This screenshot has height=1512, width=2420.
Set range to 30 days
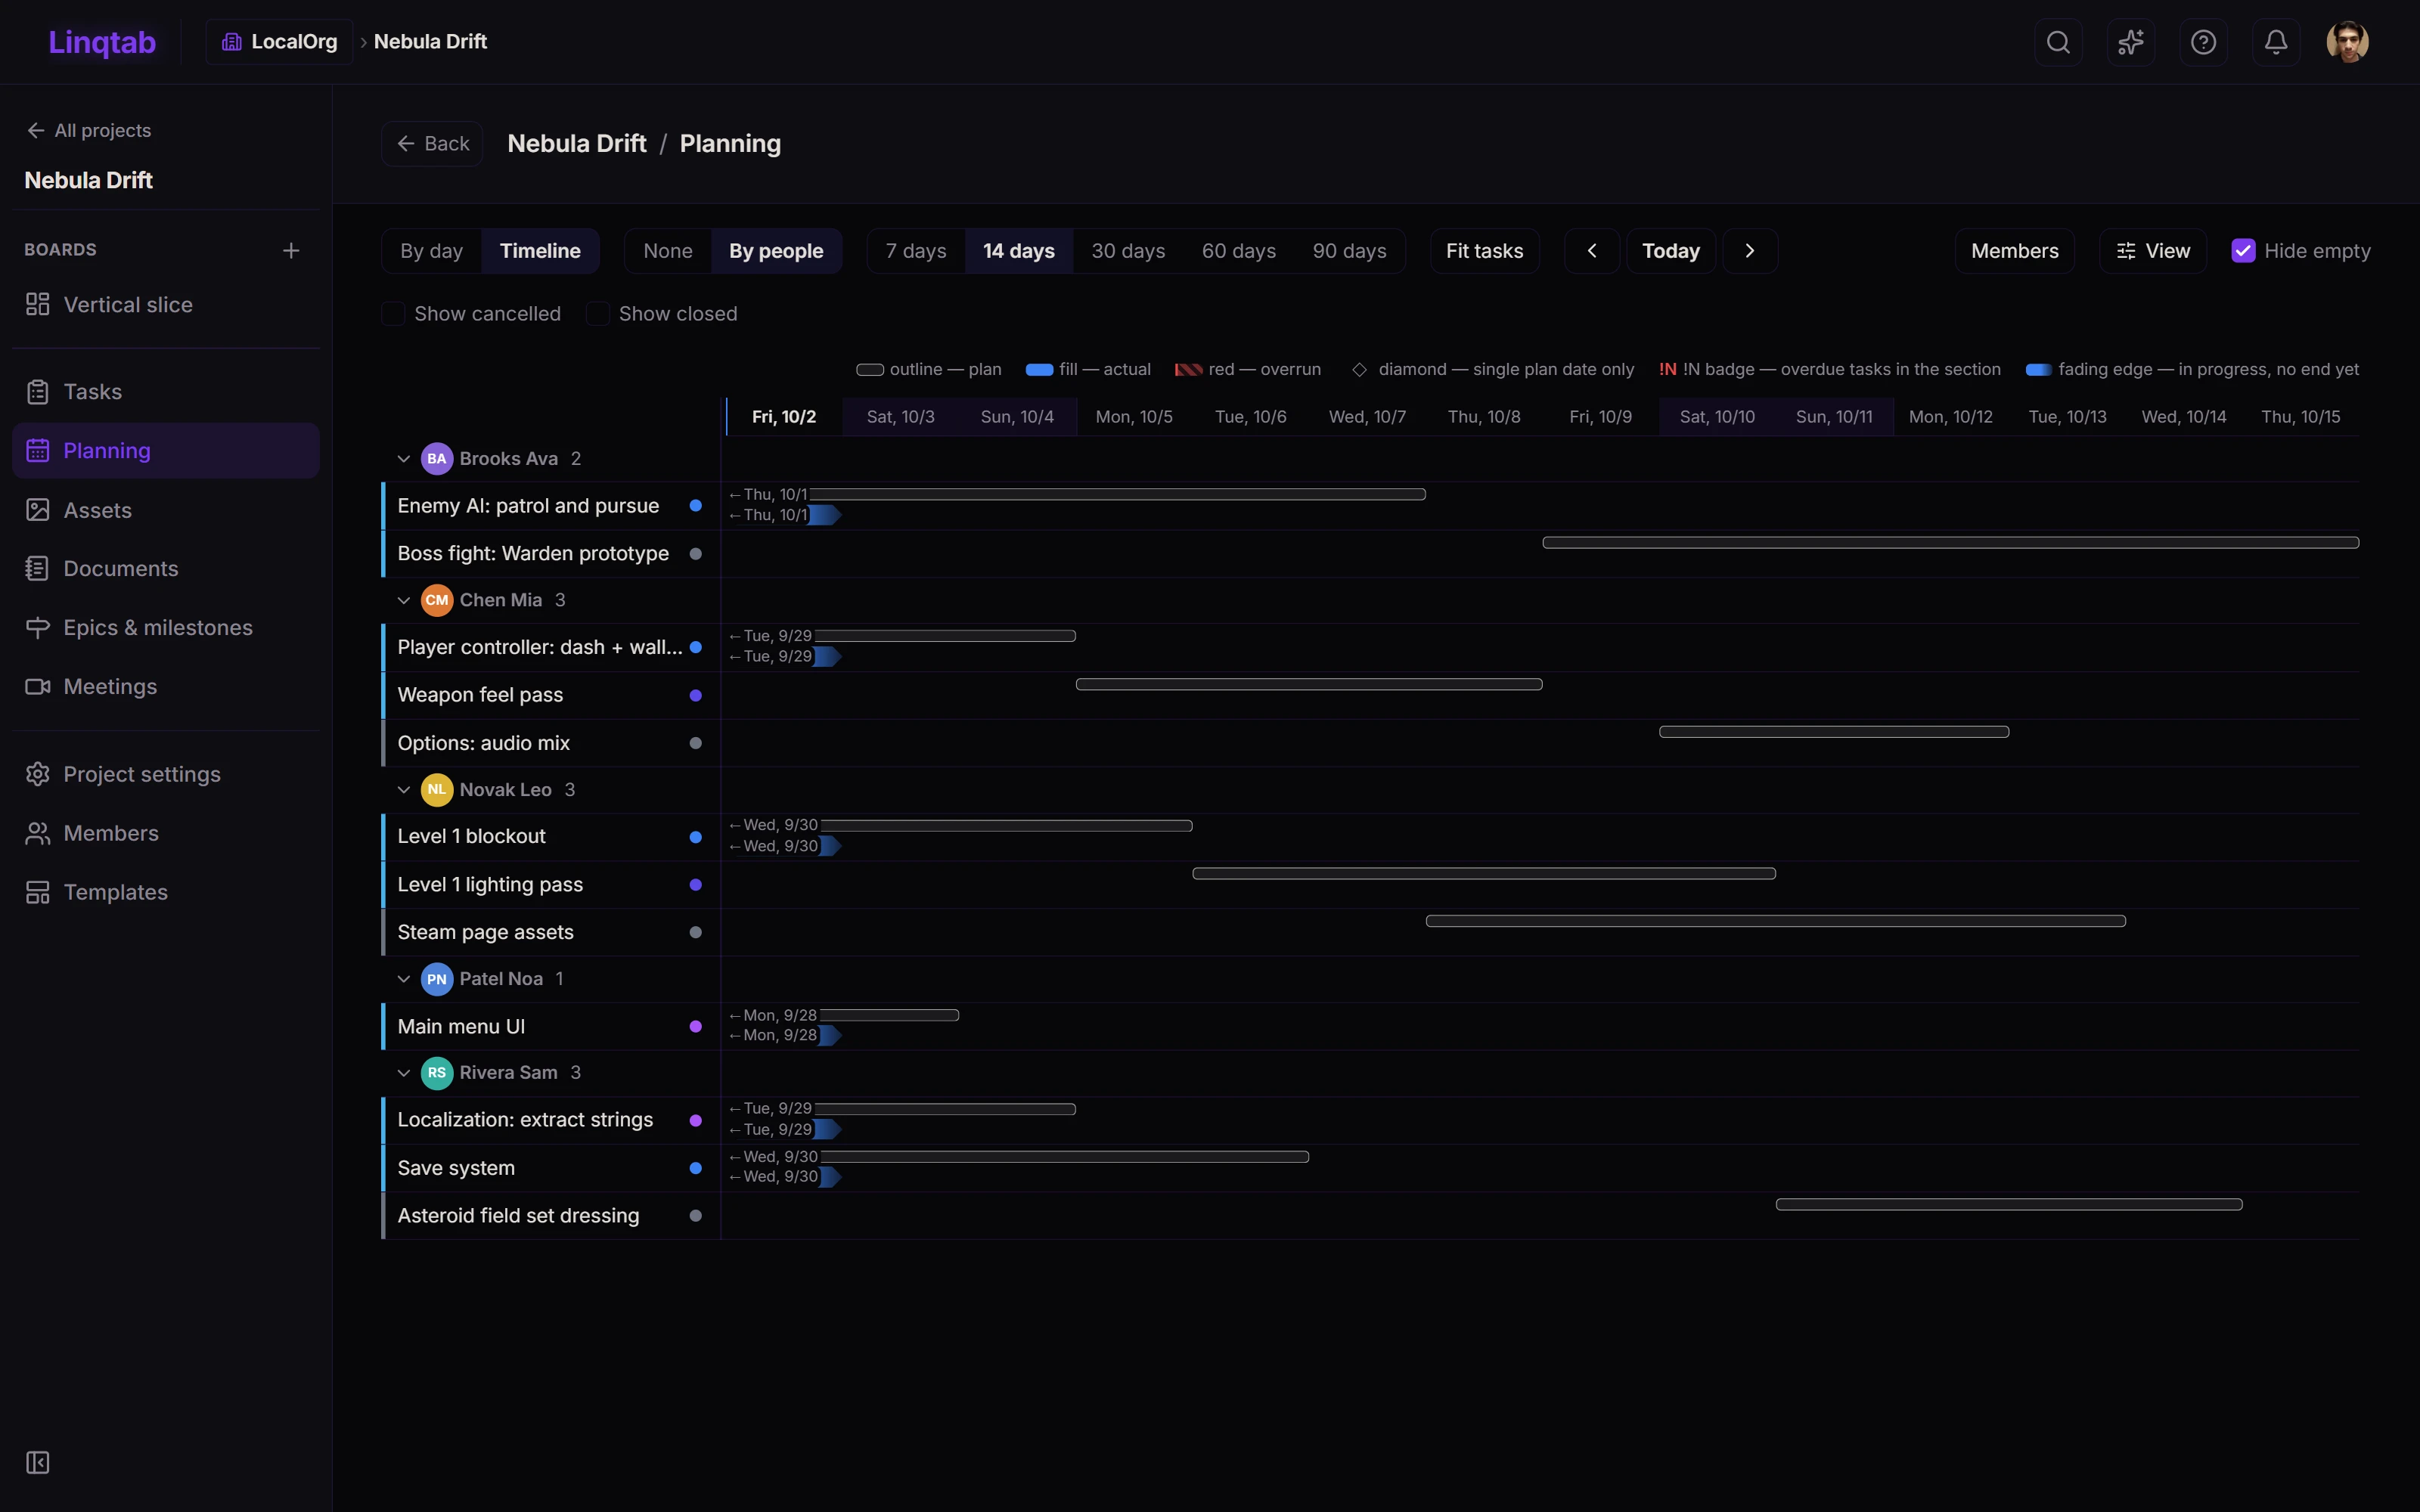[1128, 251]
